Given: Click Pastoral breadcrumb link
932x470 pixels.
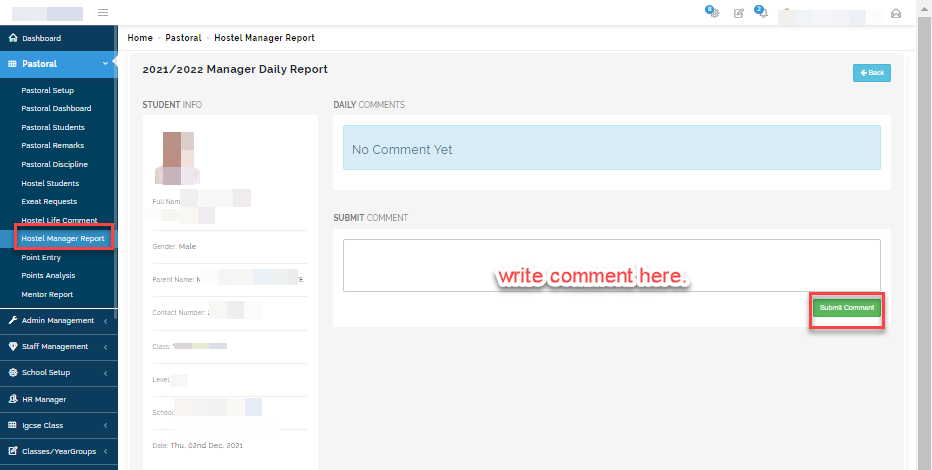Looking at the screenshot, I should point(183,38).
